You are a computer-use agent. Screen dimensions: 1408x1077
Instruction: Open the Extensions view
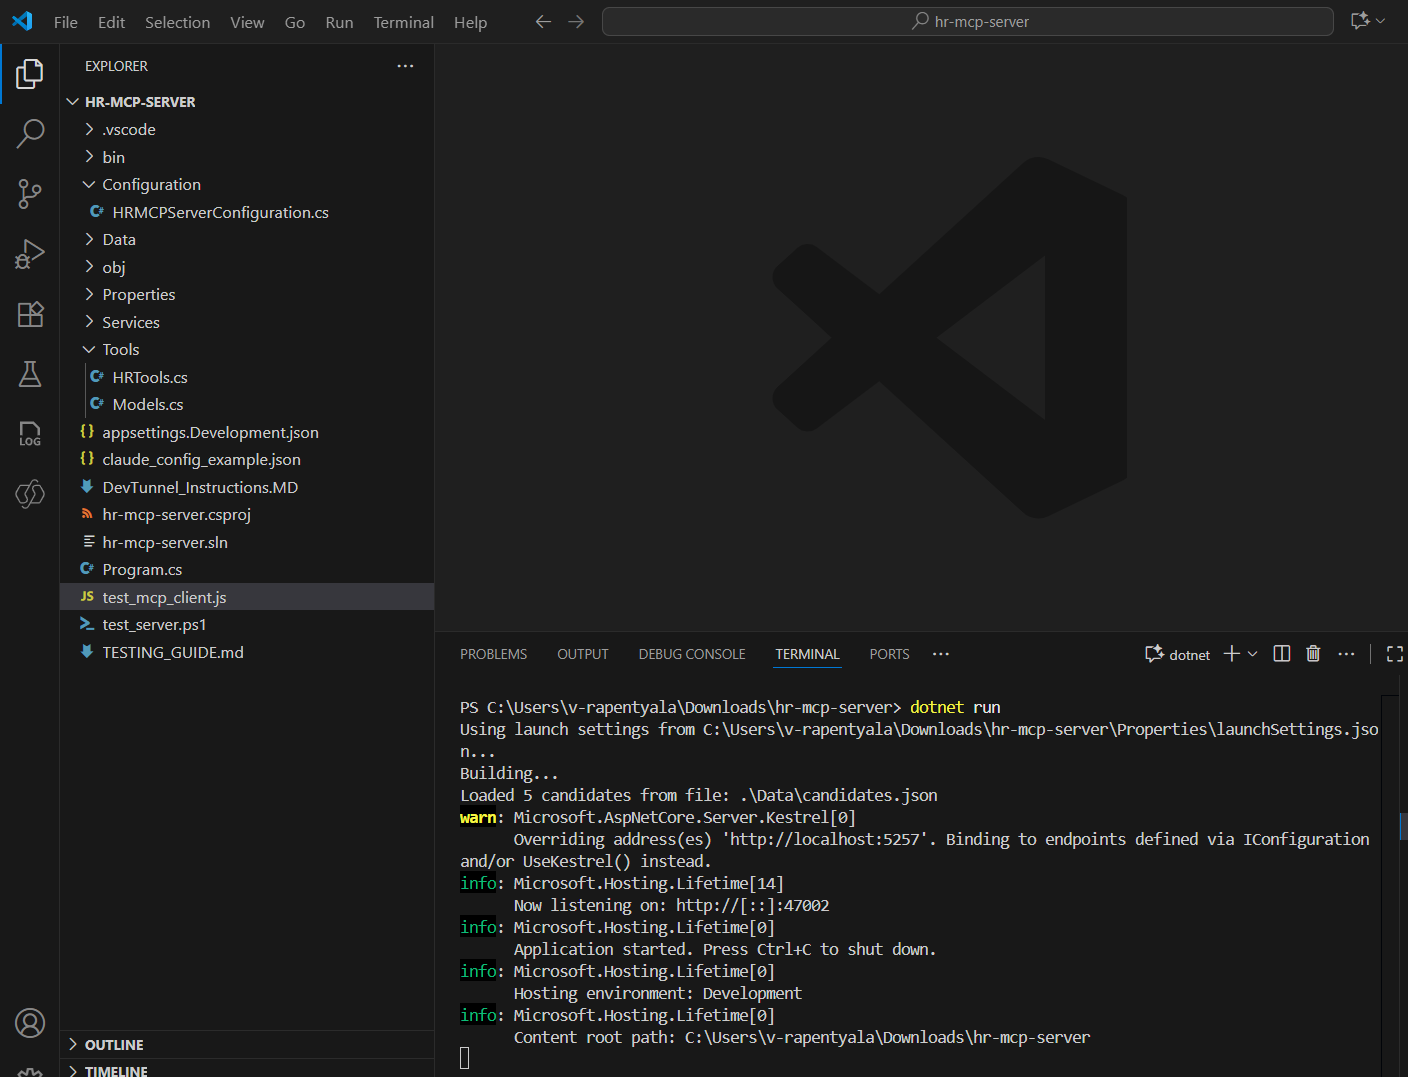pos(30,314)
